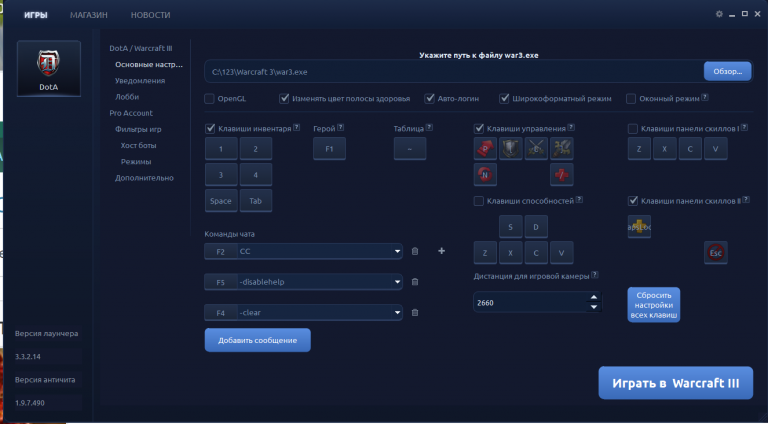The image size is (768, 424).
Task: Open the settings gear icon in title bar
Action: 719,14
